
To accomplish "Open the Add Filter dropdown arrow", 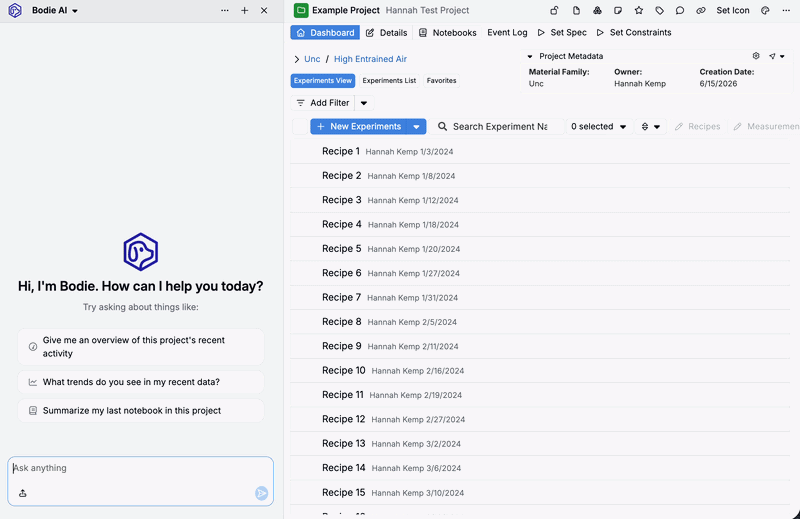I will [364, 103].
